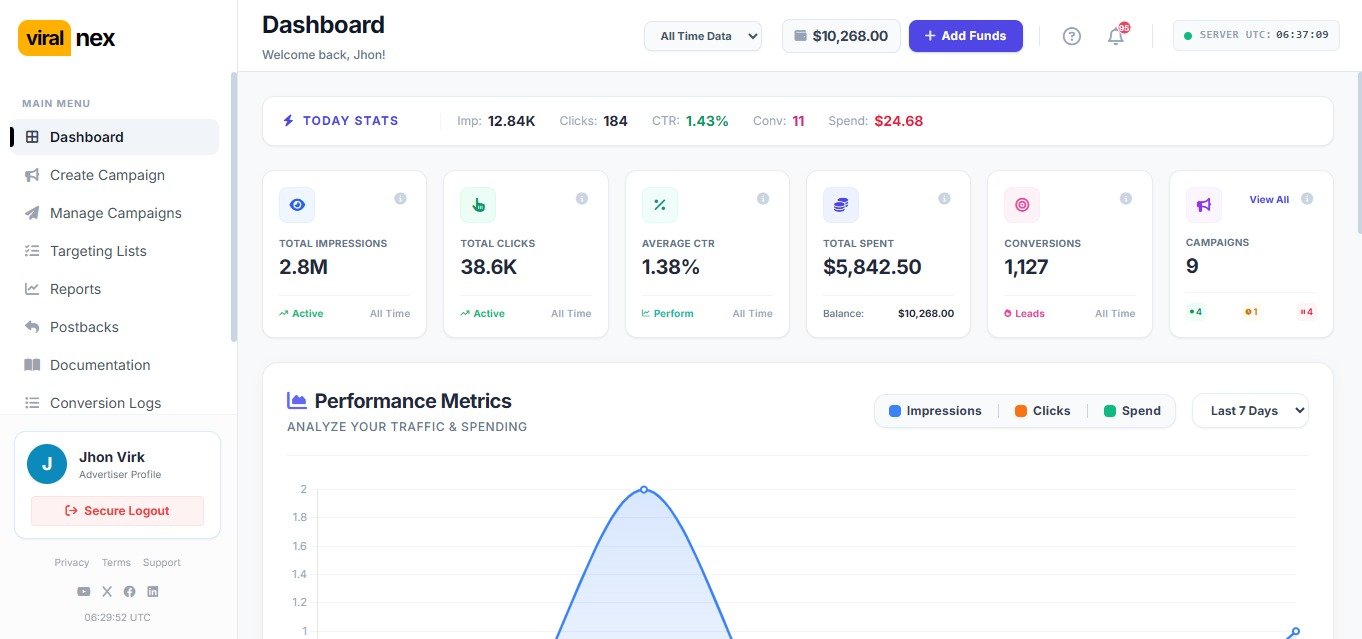The height and width of the screenshot is (639, 1362).
Task: Click the red campaigns count badge
Action: coord(1306,312)
